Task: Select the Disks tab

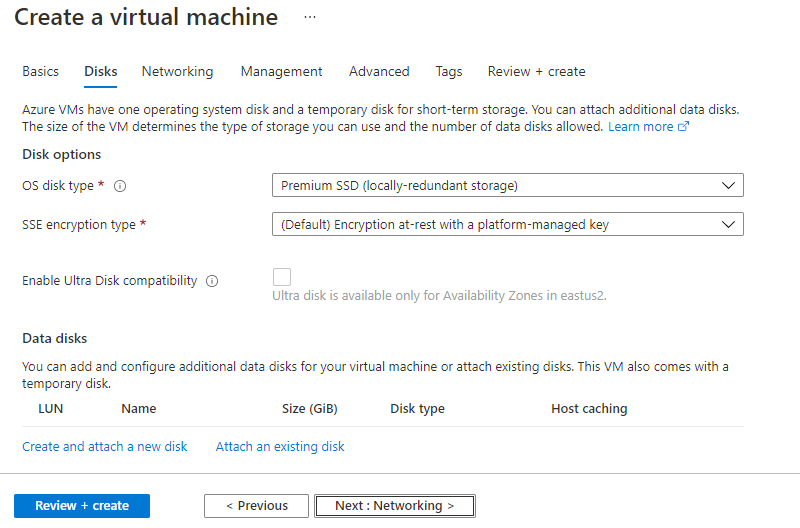Action: click(101, 71)
